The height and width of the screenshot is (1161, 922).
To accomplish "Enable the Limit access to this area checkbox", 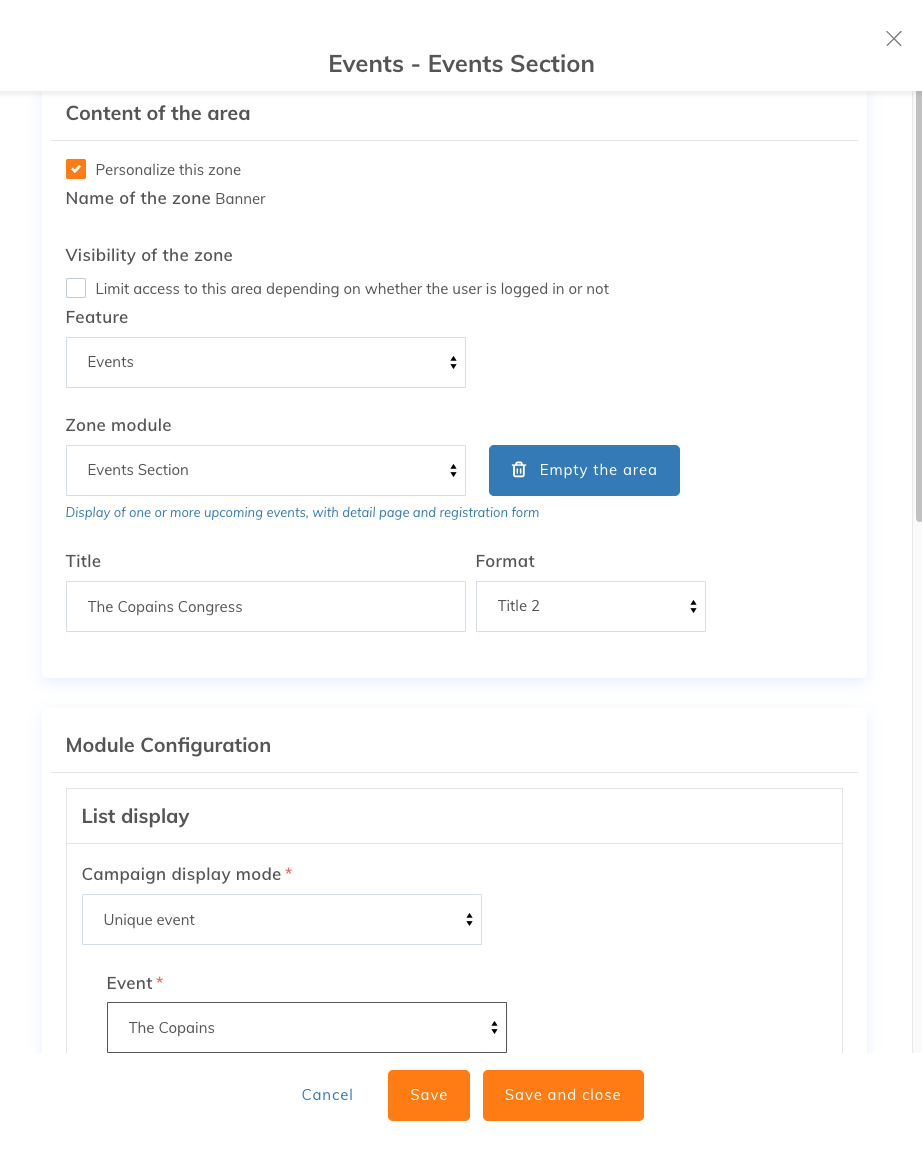I will pyautogui.click(x=76, y=288).
